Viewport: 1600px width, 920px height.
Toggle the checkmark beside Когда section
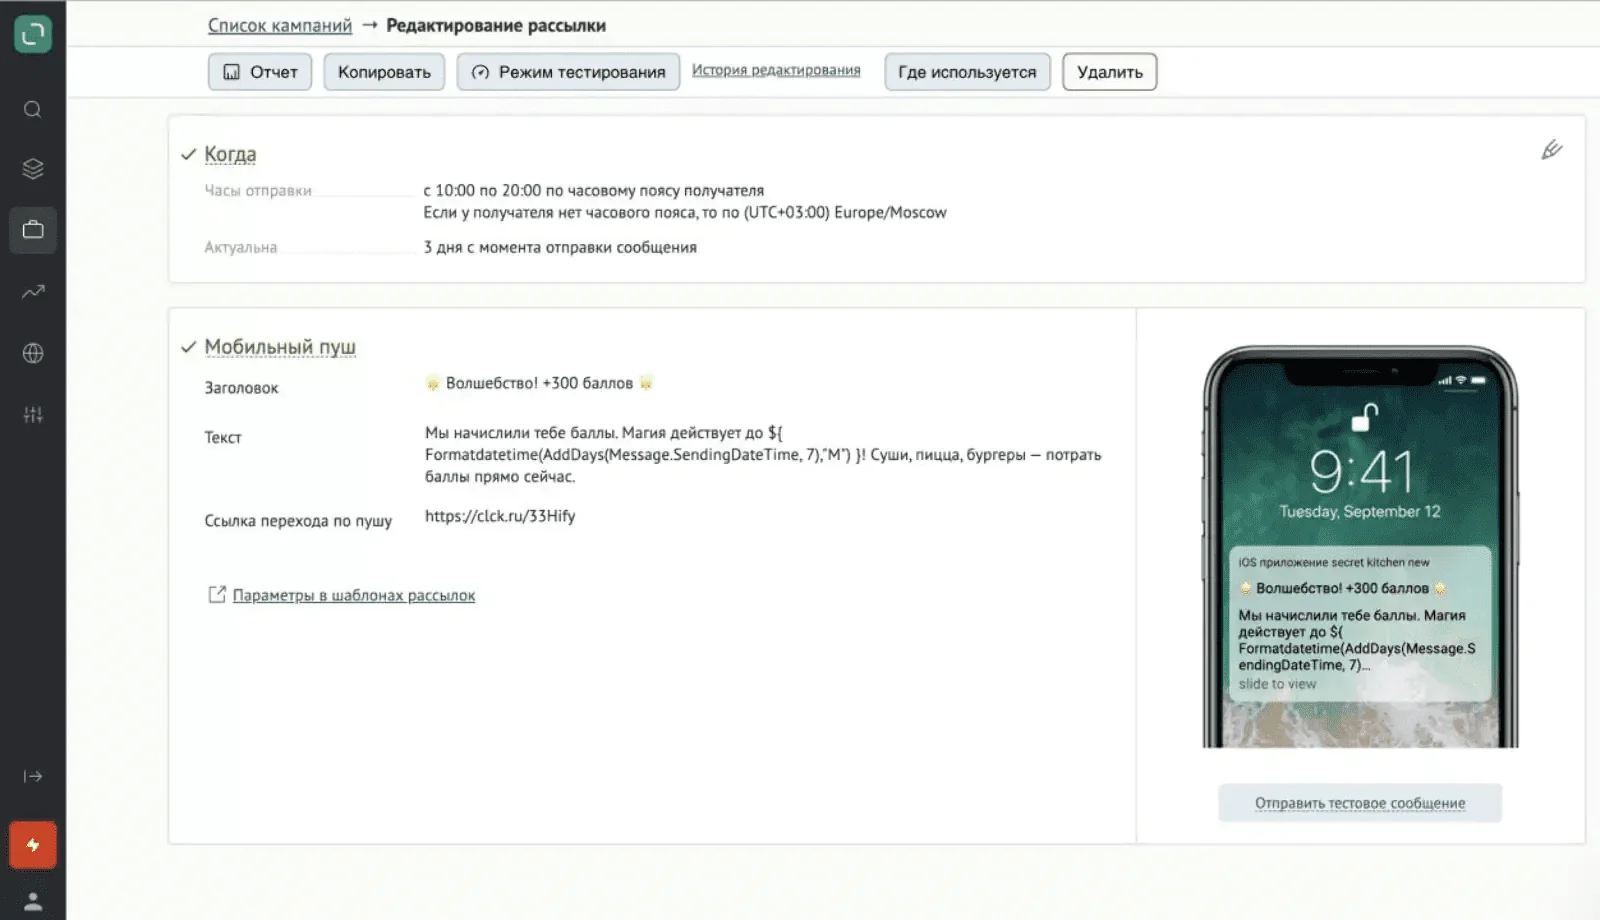coord(187,154)
